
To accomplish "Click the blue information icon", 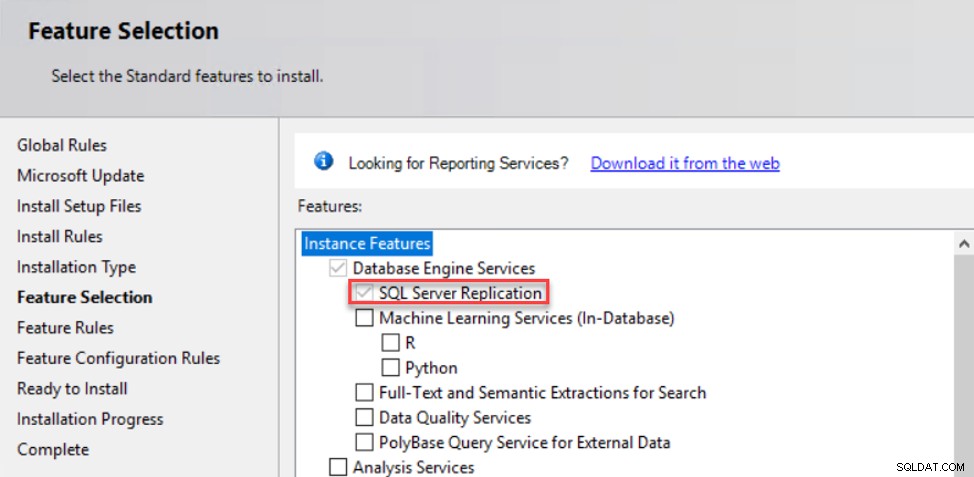I will coord(324,161).
